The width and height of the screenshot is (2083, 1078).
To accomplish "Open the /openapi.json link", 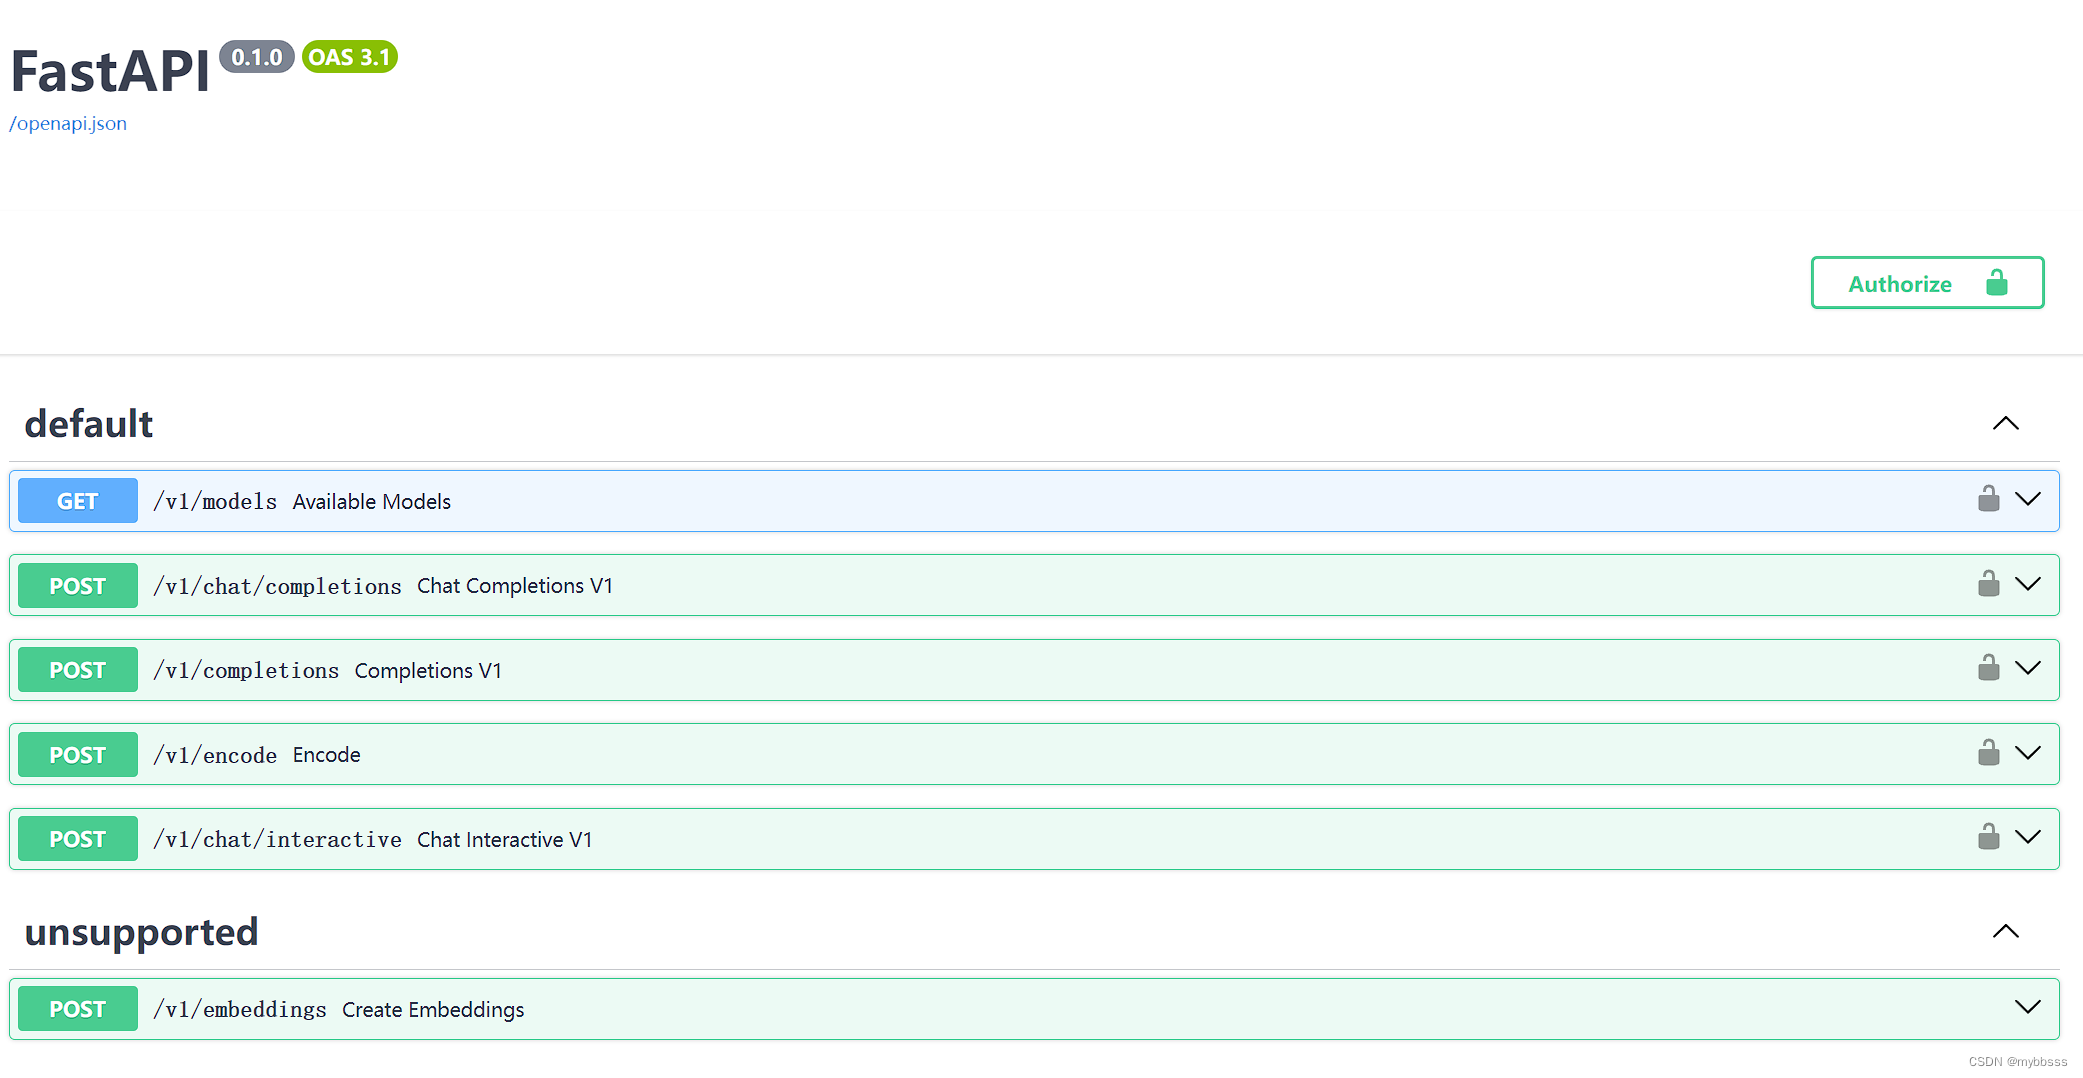I will tap(68, 123).
